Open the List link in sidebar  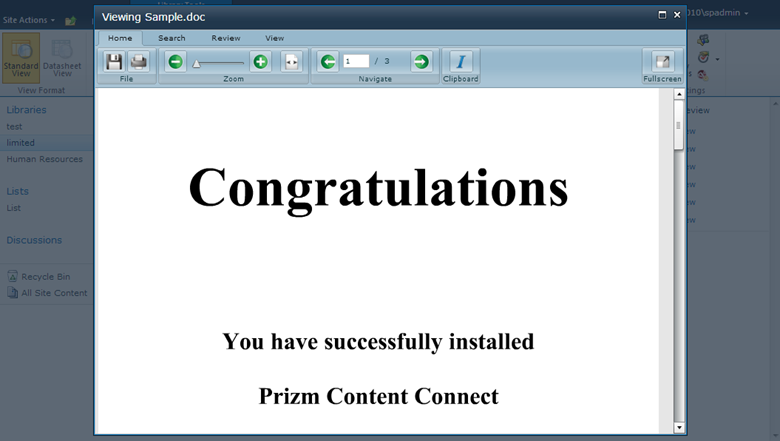pos(13,208)
